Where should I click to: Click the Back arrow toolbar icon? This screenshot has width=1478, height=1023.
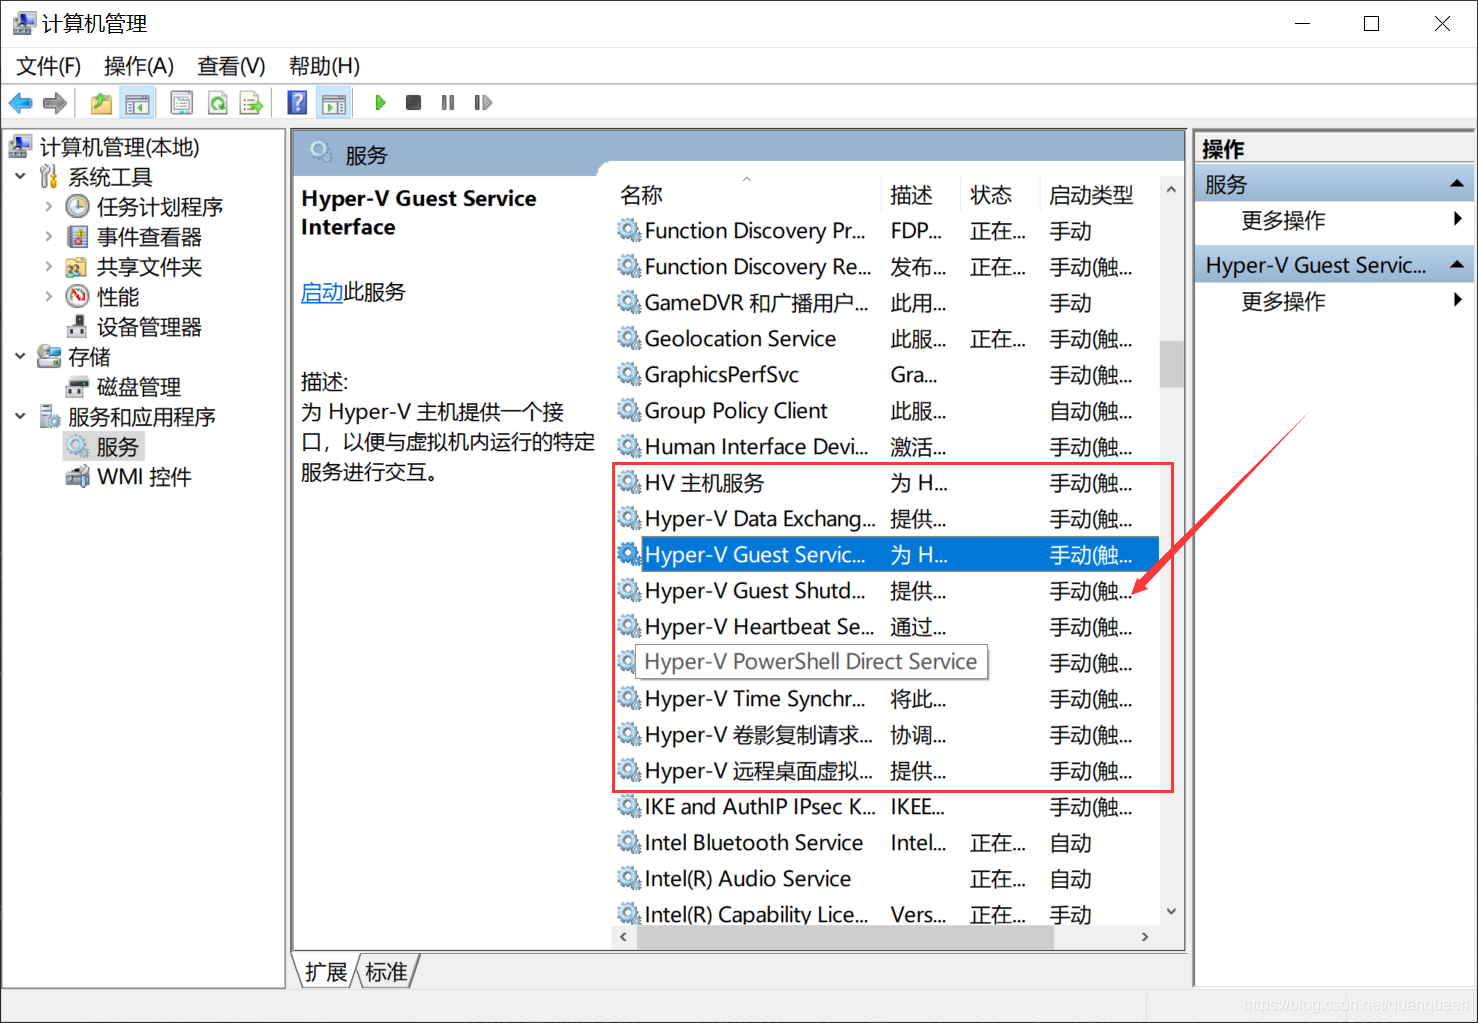(21, 103)
